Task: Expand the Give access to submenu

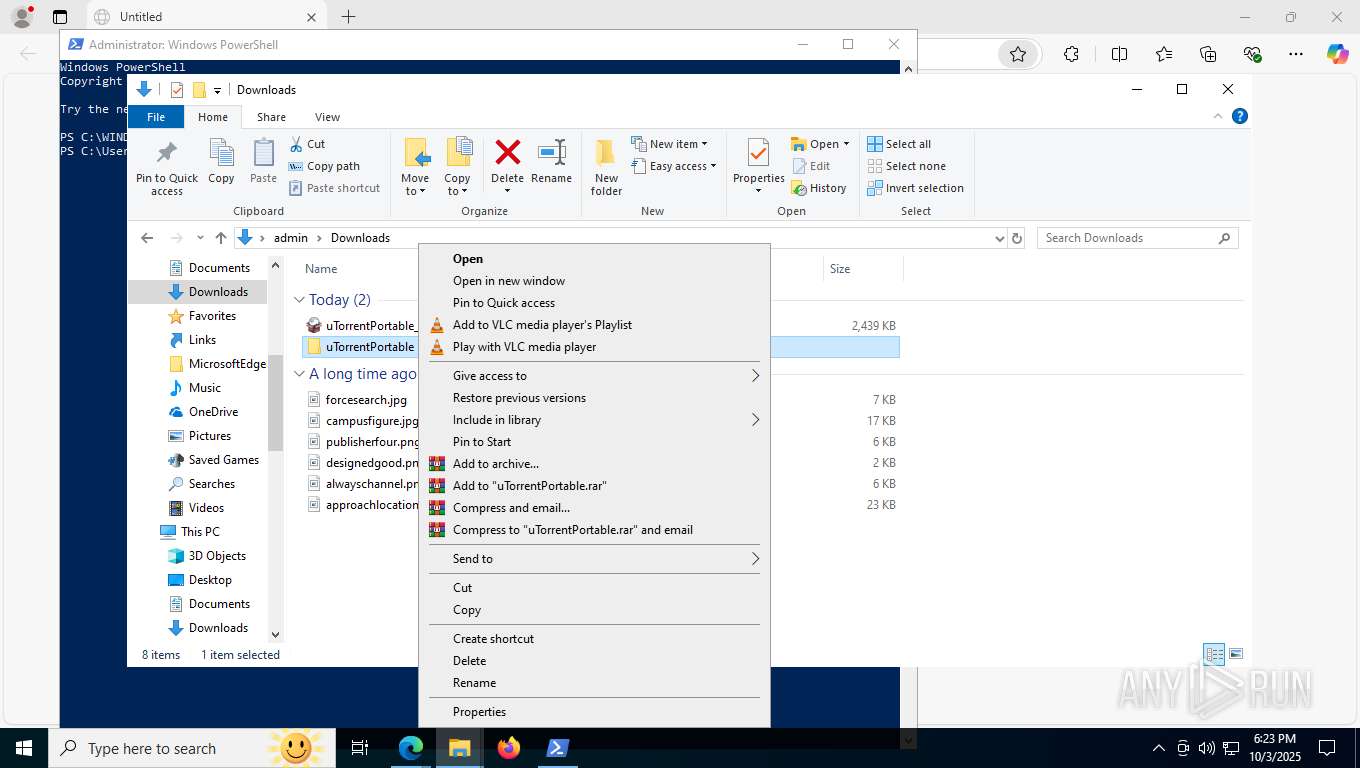Action: pos(594,376)
